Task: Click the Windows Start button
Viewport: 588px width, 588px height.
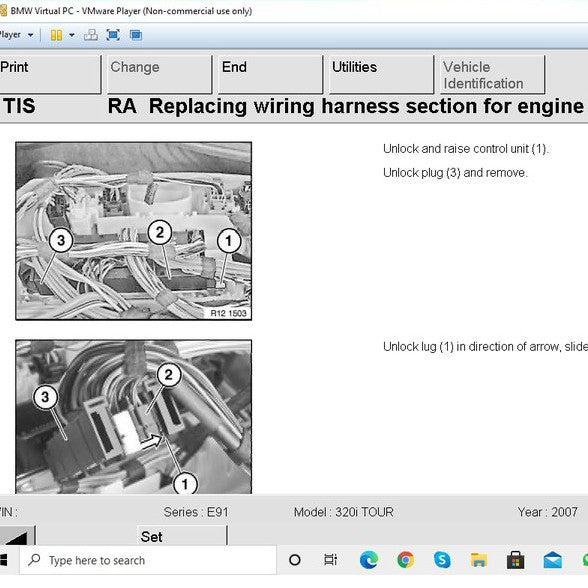Action: [x=3, y=560]
